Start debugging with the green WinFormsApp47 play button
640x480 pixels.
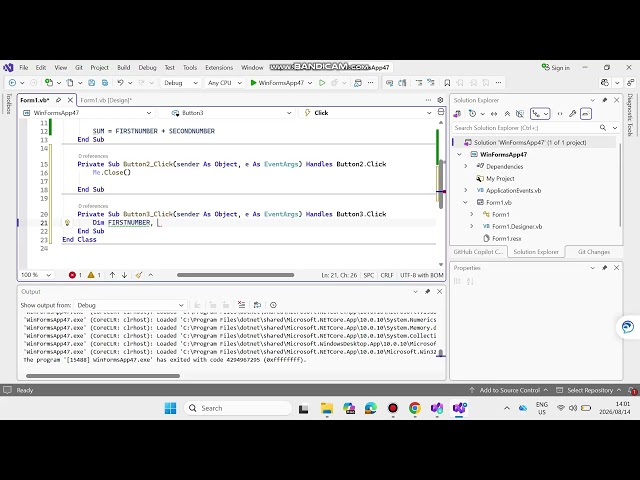click(277, 83)
